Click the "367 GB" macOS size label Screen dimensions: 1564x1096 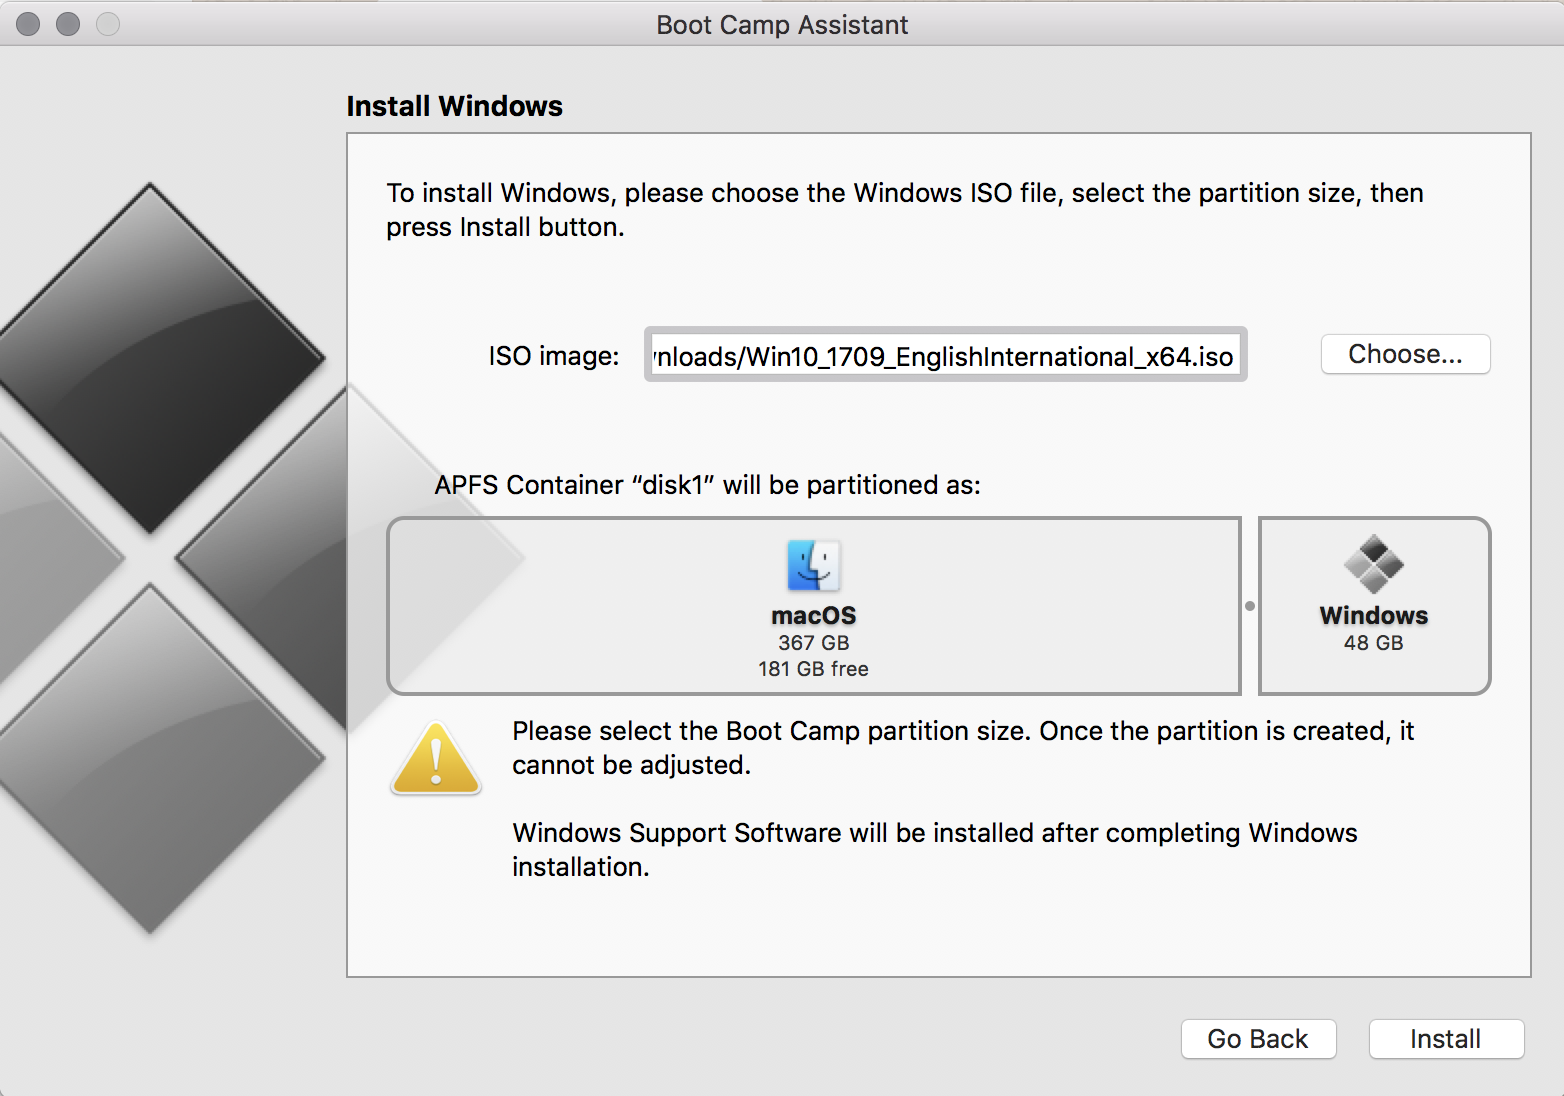click(x=813, y=643)
